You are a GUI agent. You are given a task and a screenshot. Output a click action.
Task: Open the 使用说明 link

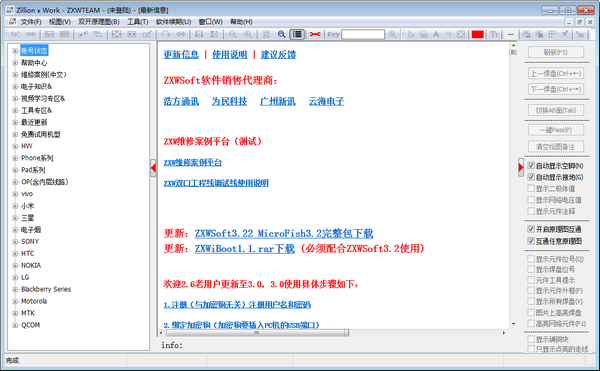pos(230,55)
